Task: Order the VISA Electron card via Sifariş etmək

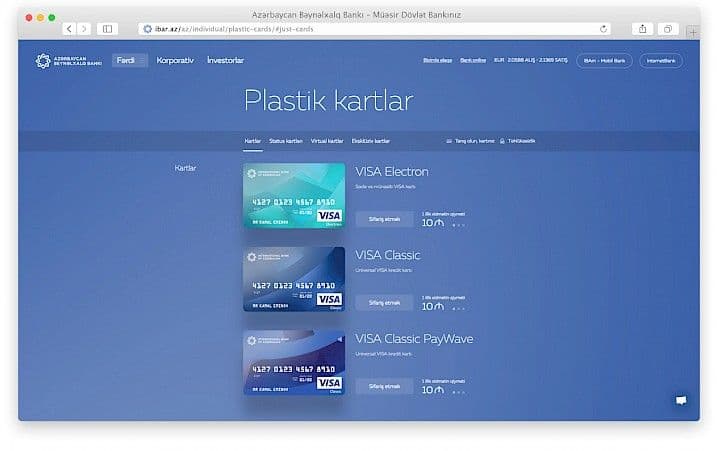Action: 384,220
